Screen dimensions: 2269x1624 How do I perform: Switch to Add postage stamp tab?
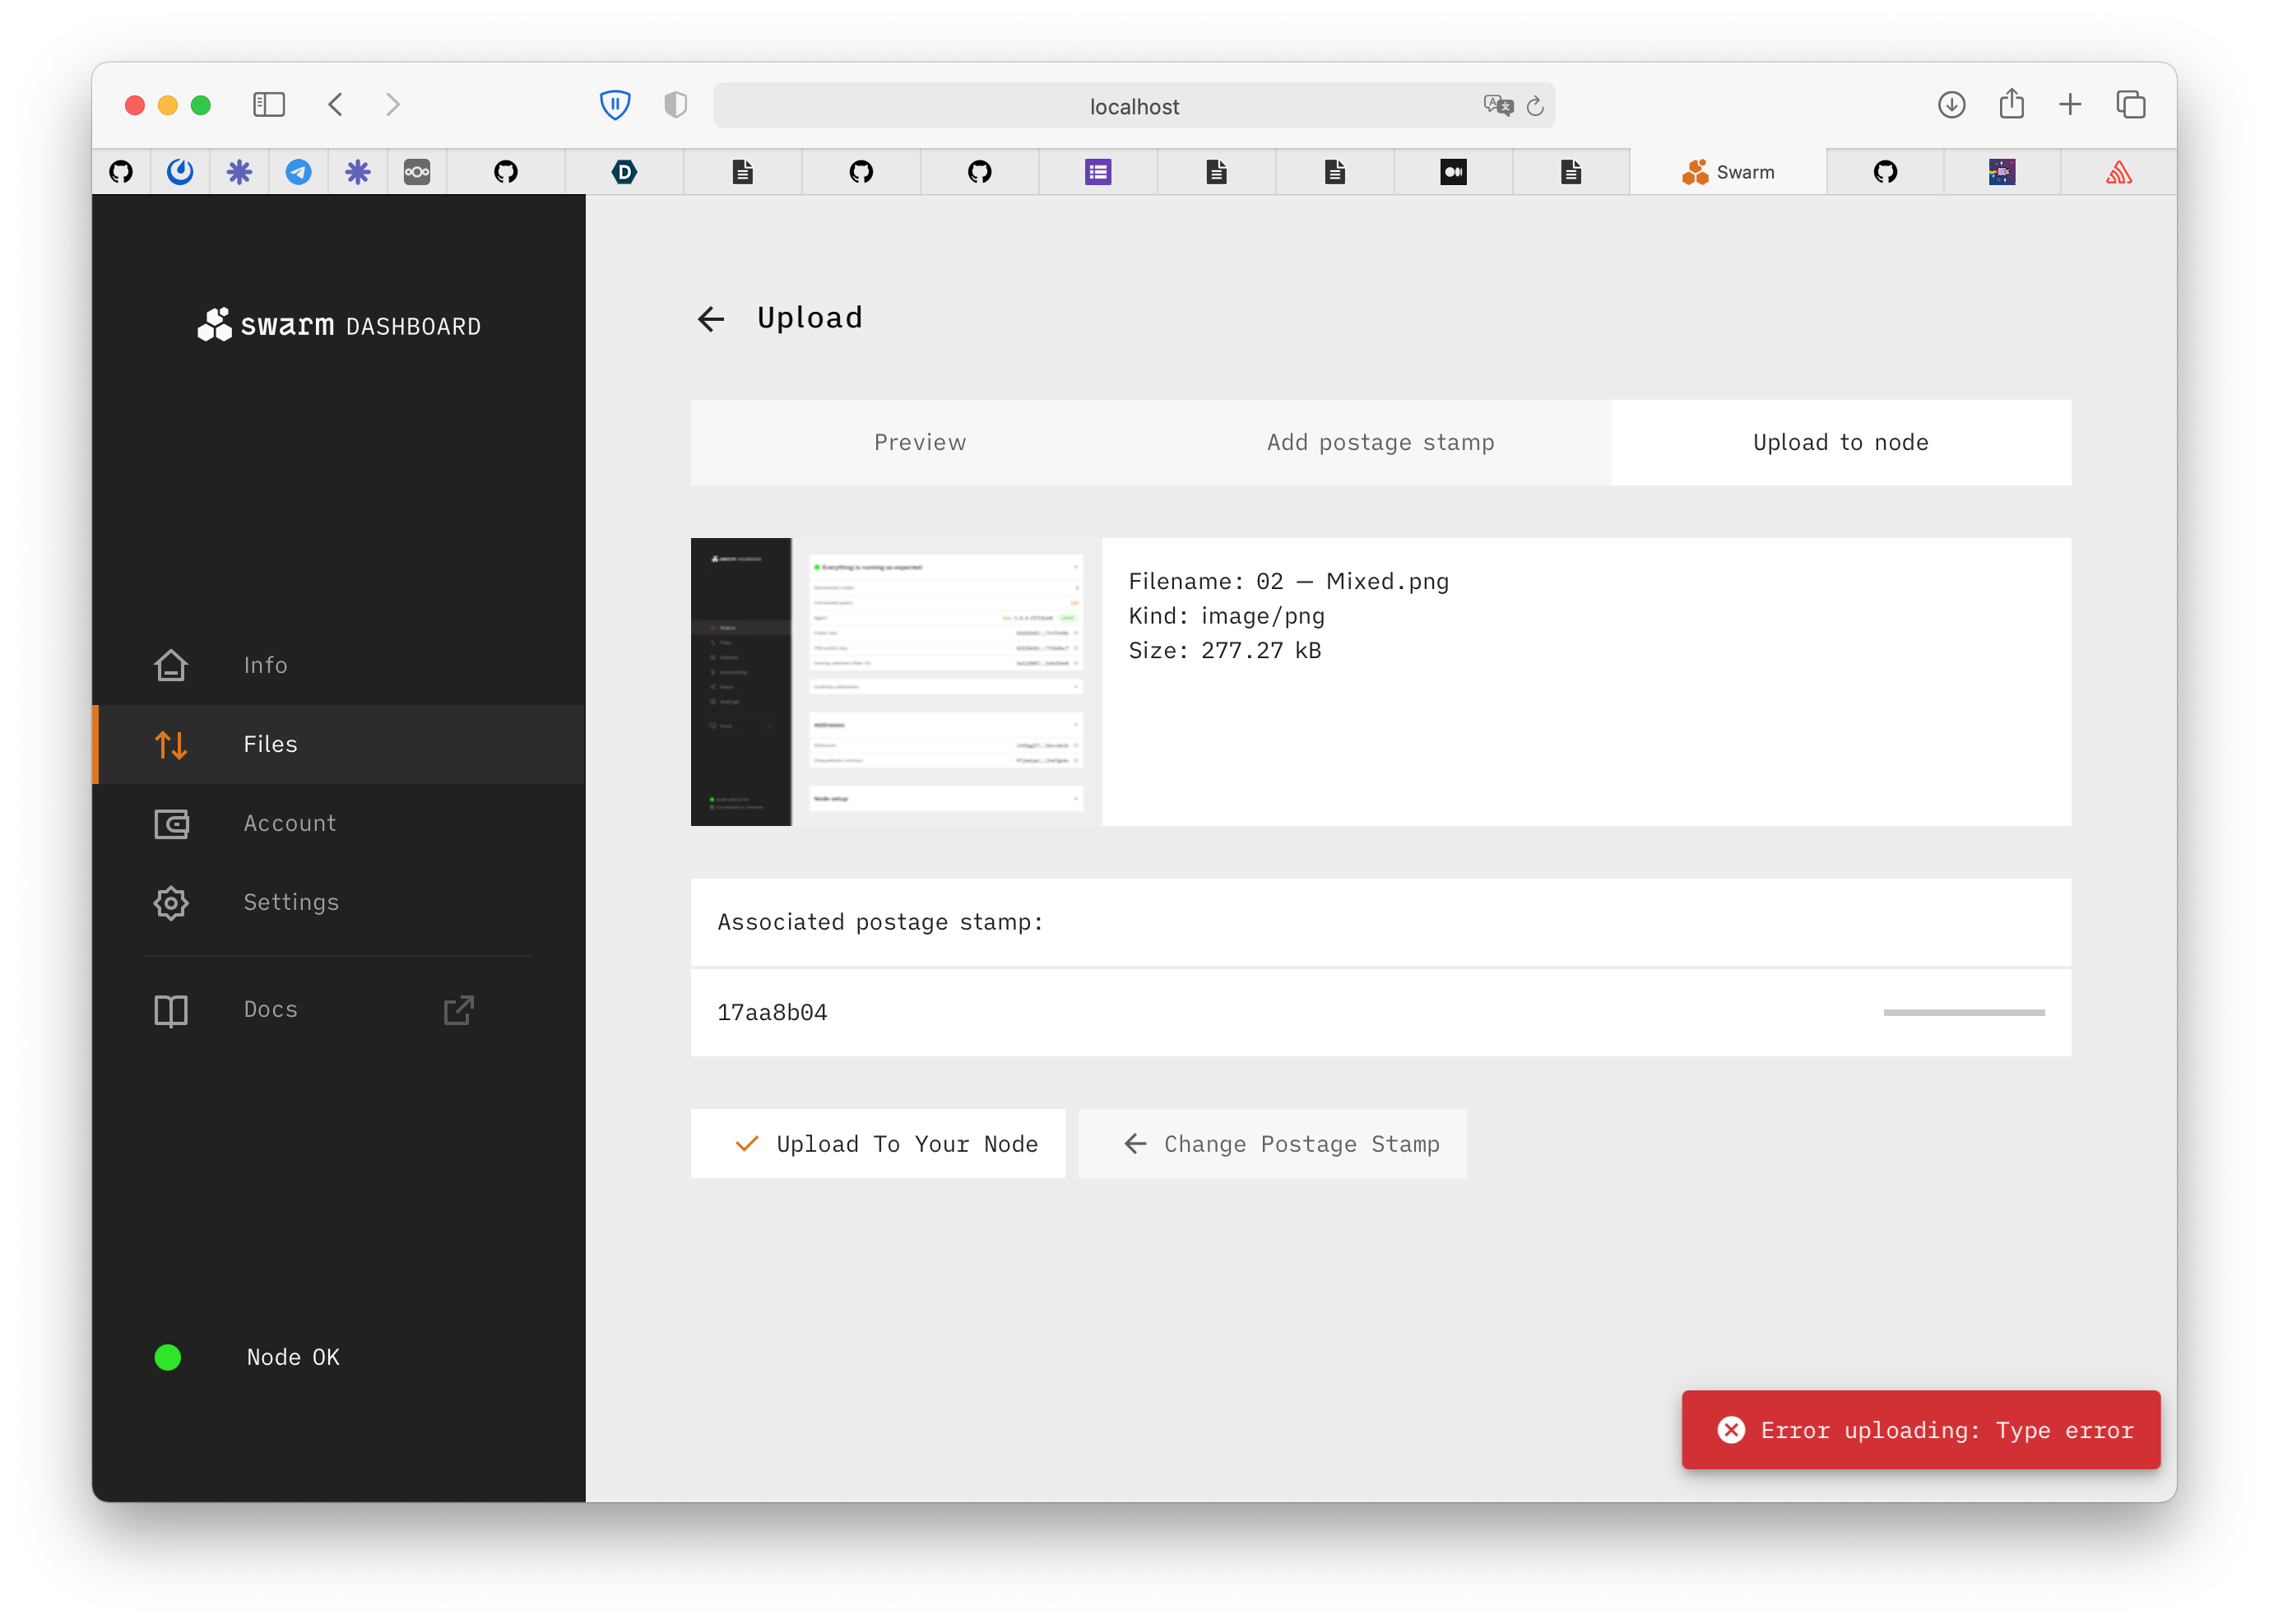tap(1380, 442)
